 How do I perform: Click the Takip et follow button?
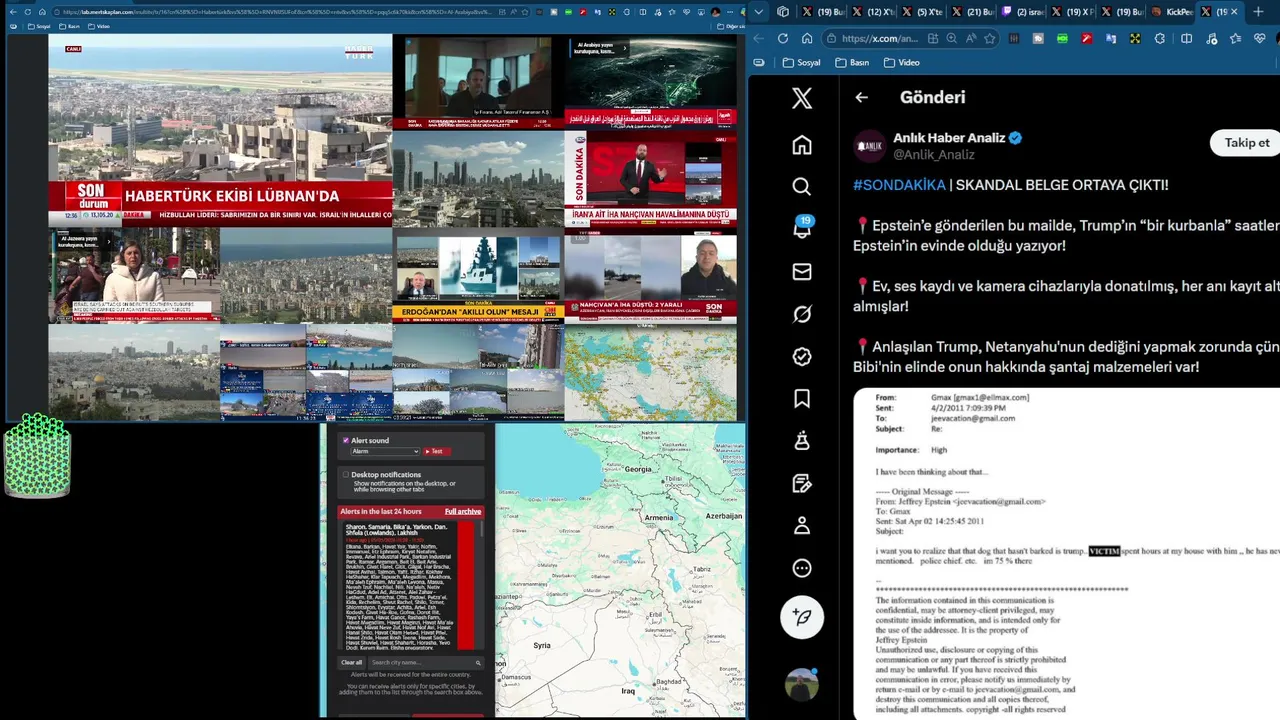1246,143
